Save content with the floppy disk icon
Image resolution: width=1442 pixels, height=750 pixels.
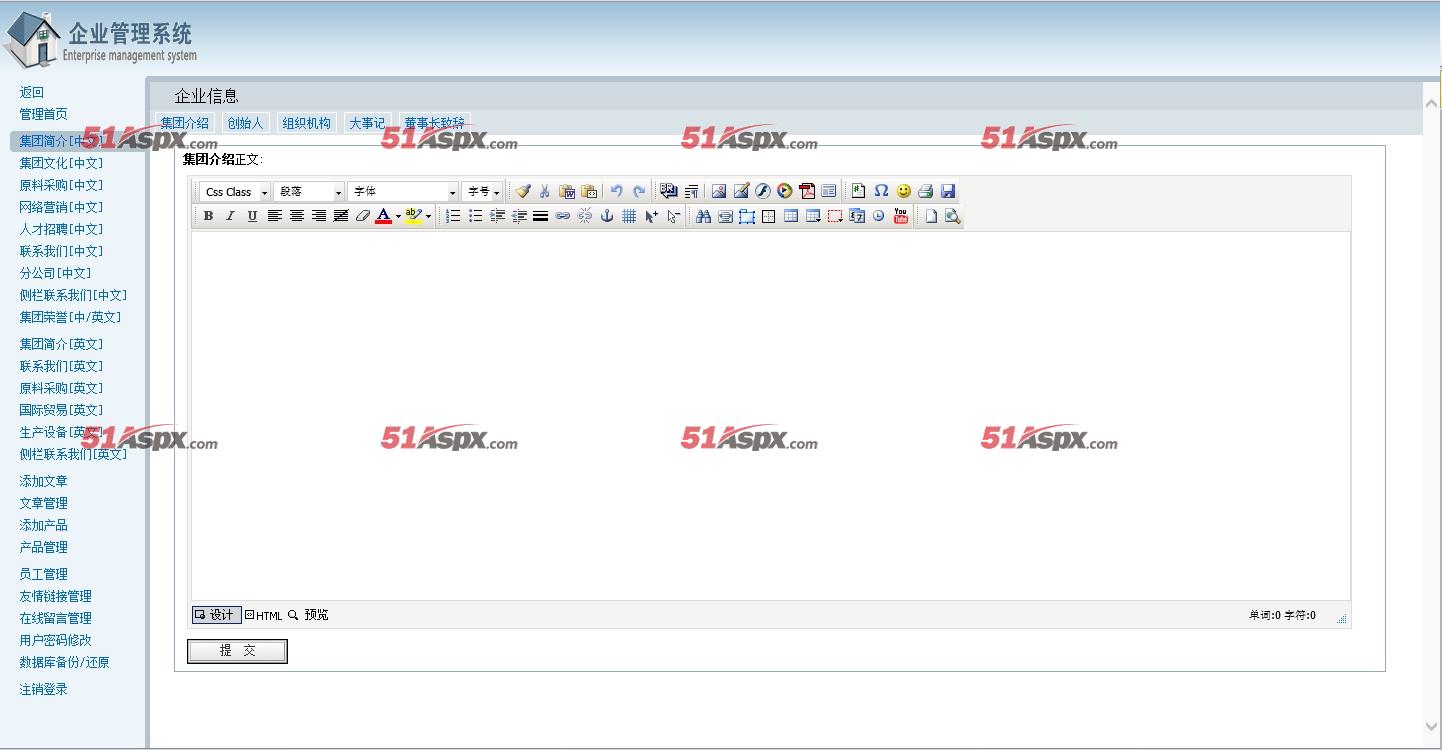tap(948, 191)
